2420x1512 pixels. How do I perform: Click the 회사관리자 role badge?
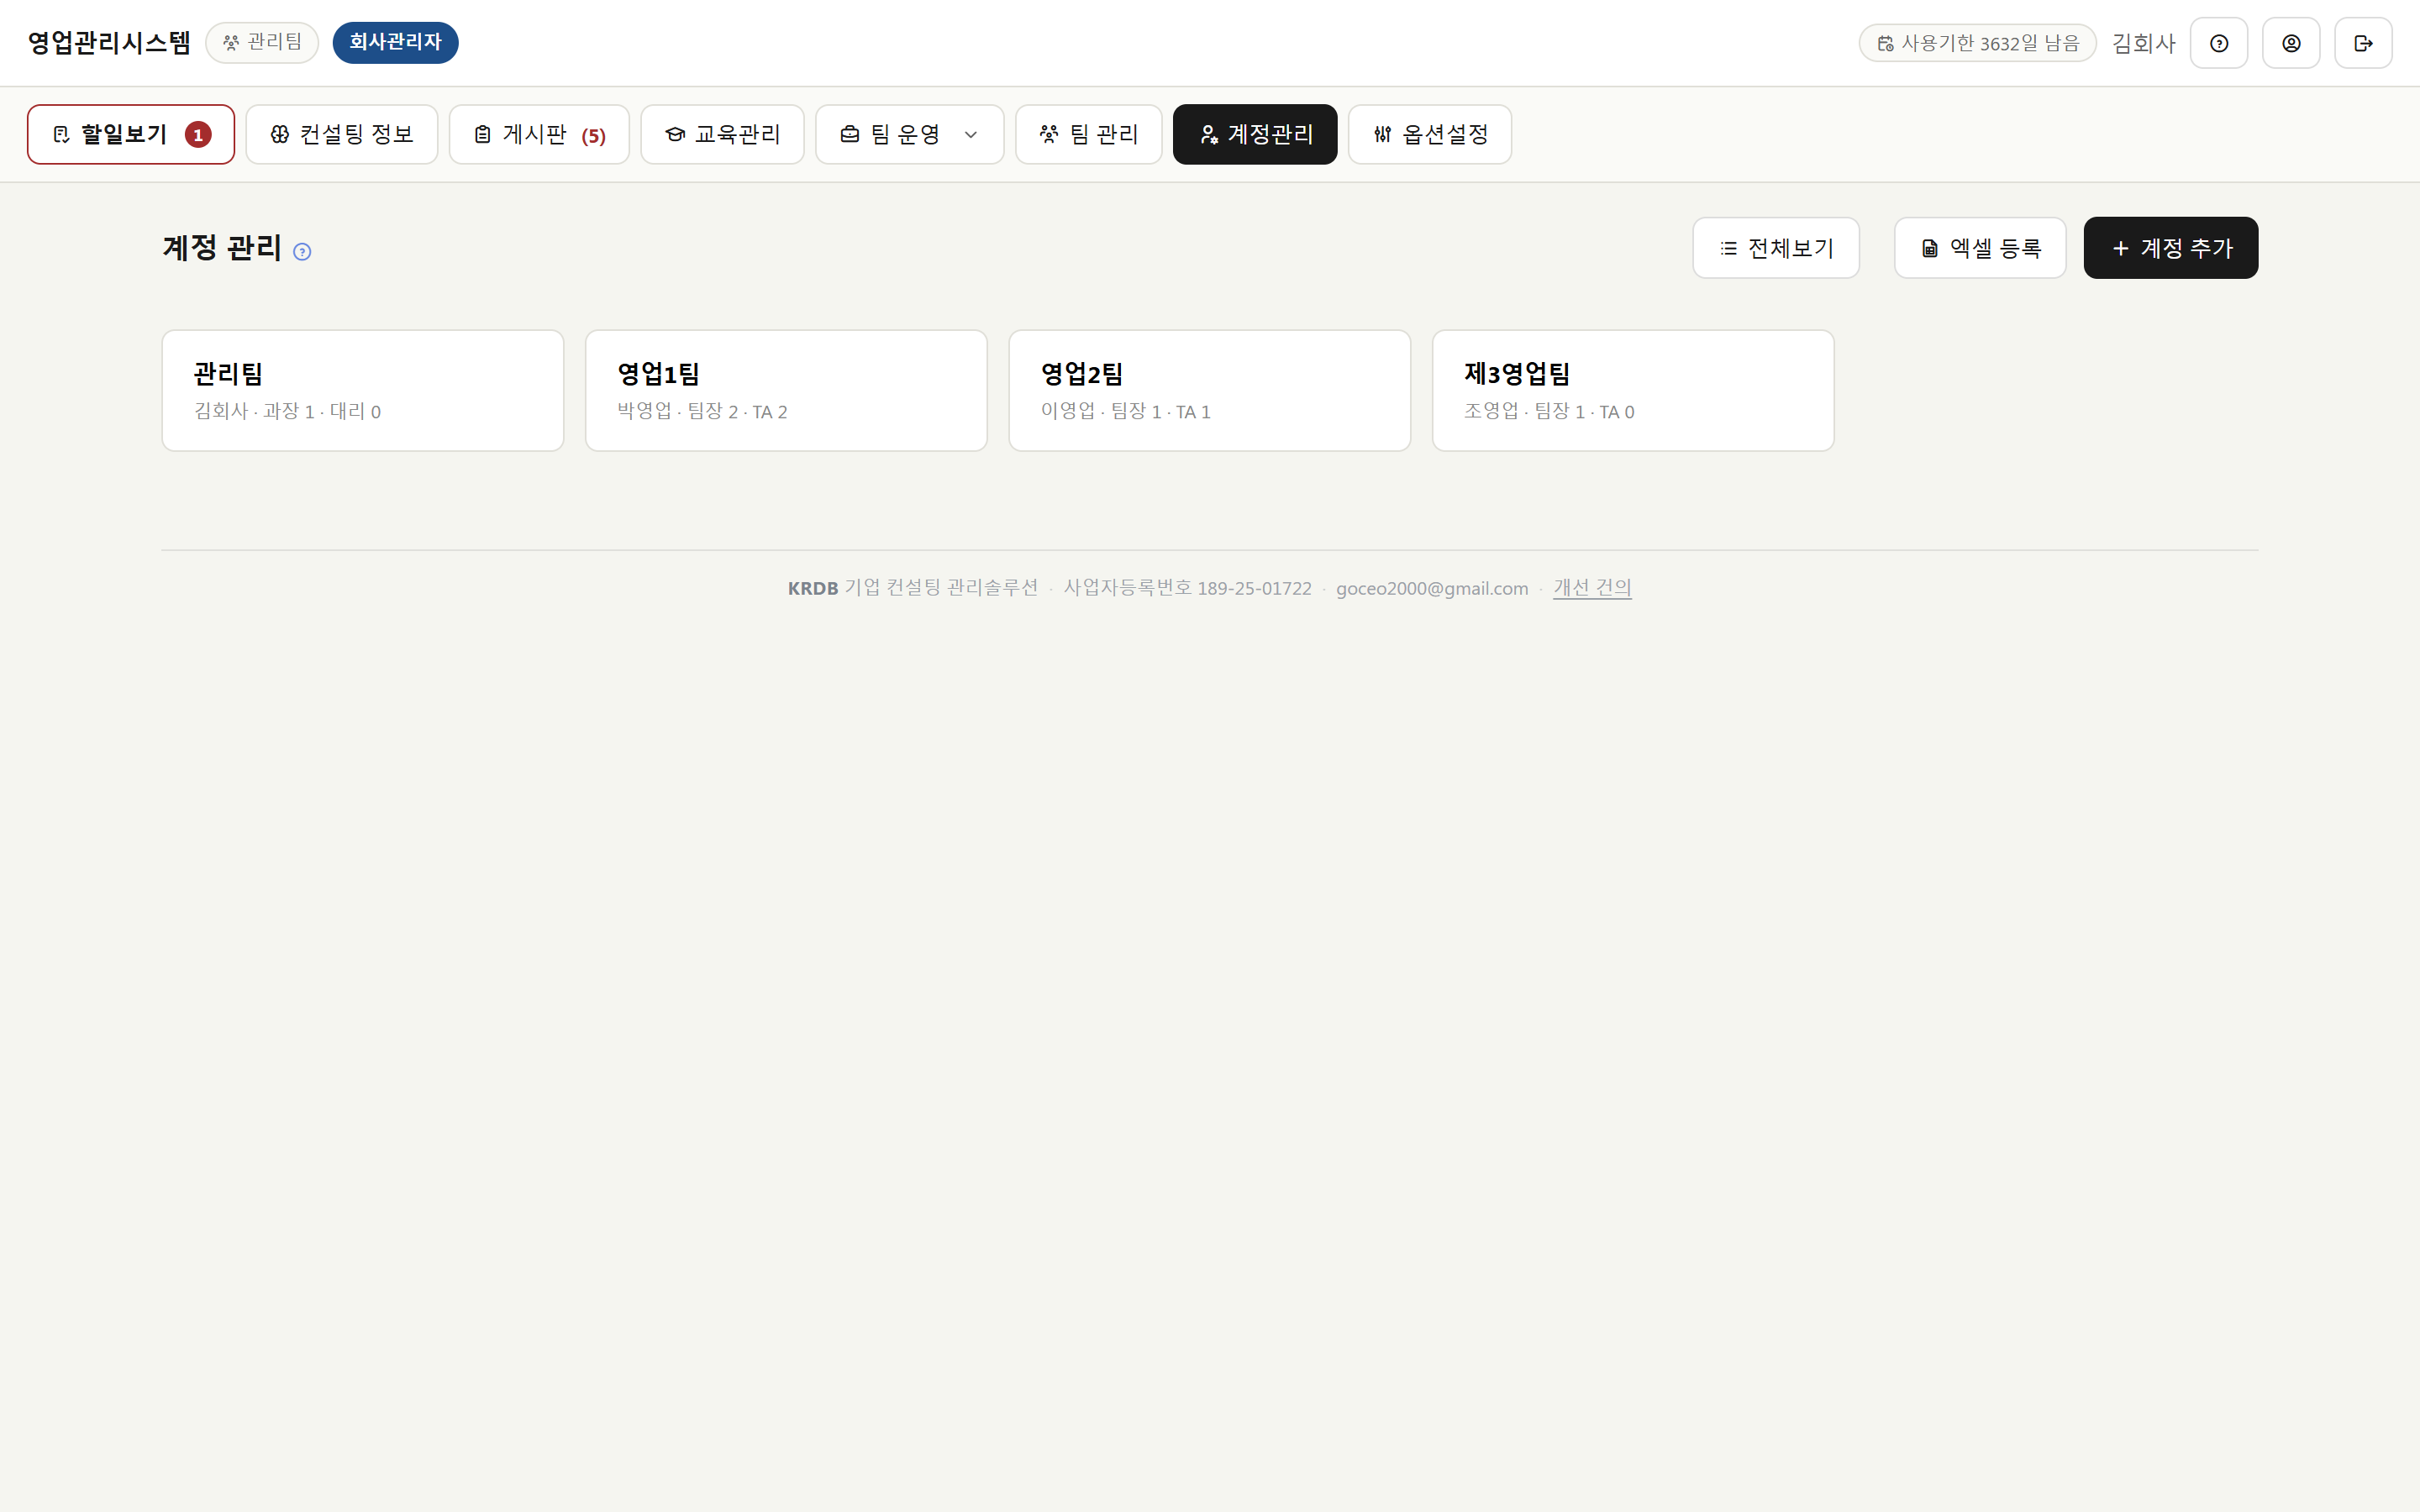395,42
